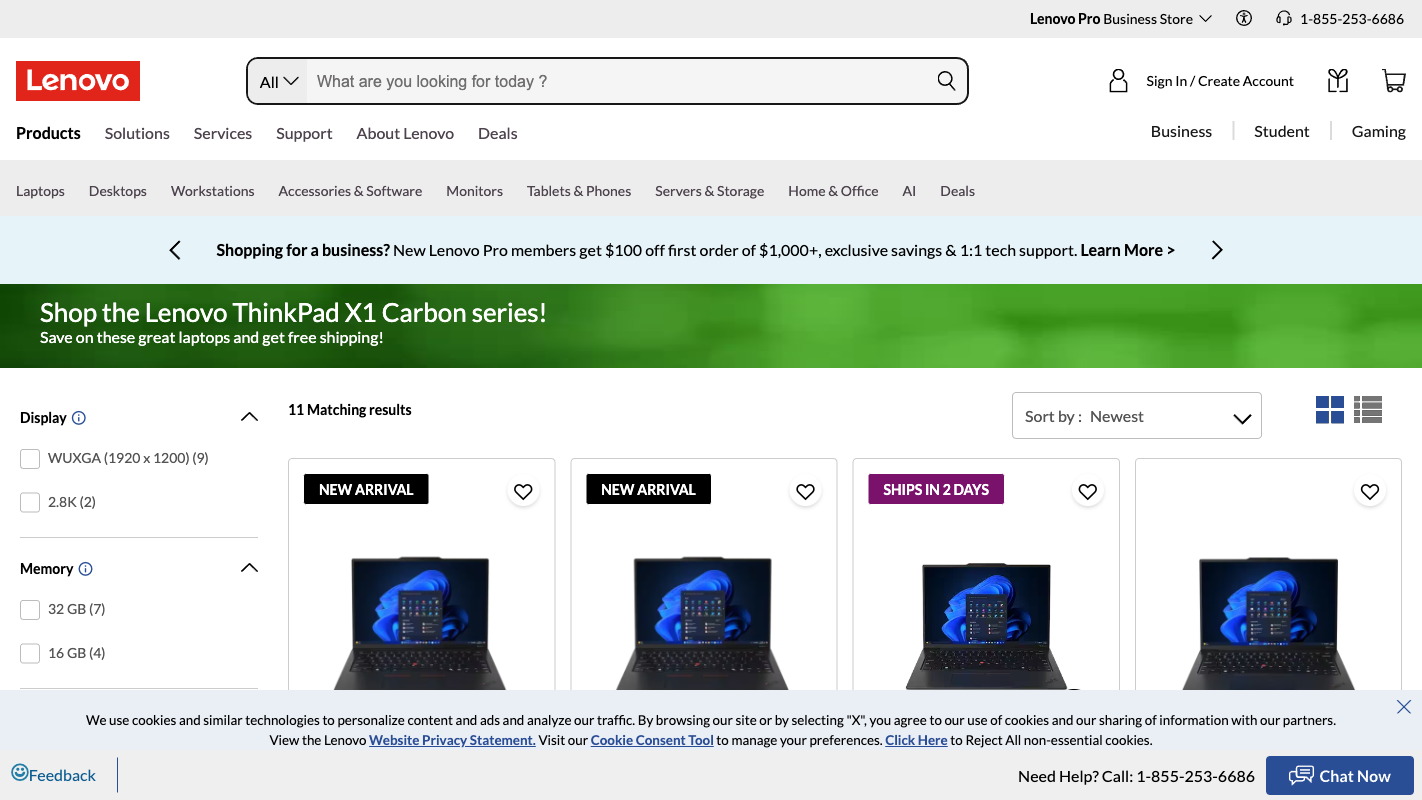The height and width of the screenshot is (800, 1422).
Task: Check the 16 GB memory filter
Action: click(x=30, y=653)
